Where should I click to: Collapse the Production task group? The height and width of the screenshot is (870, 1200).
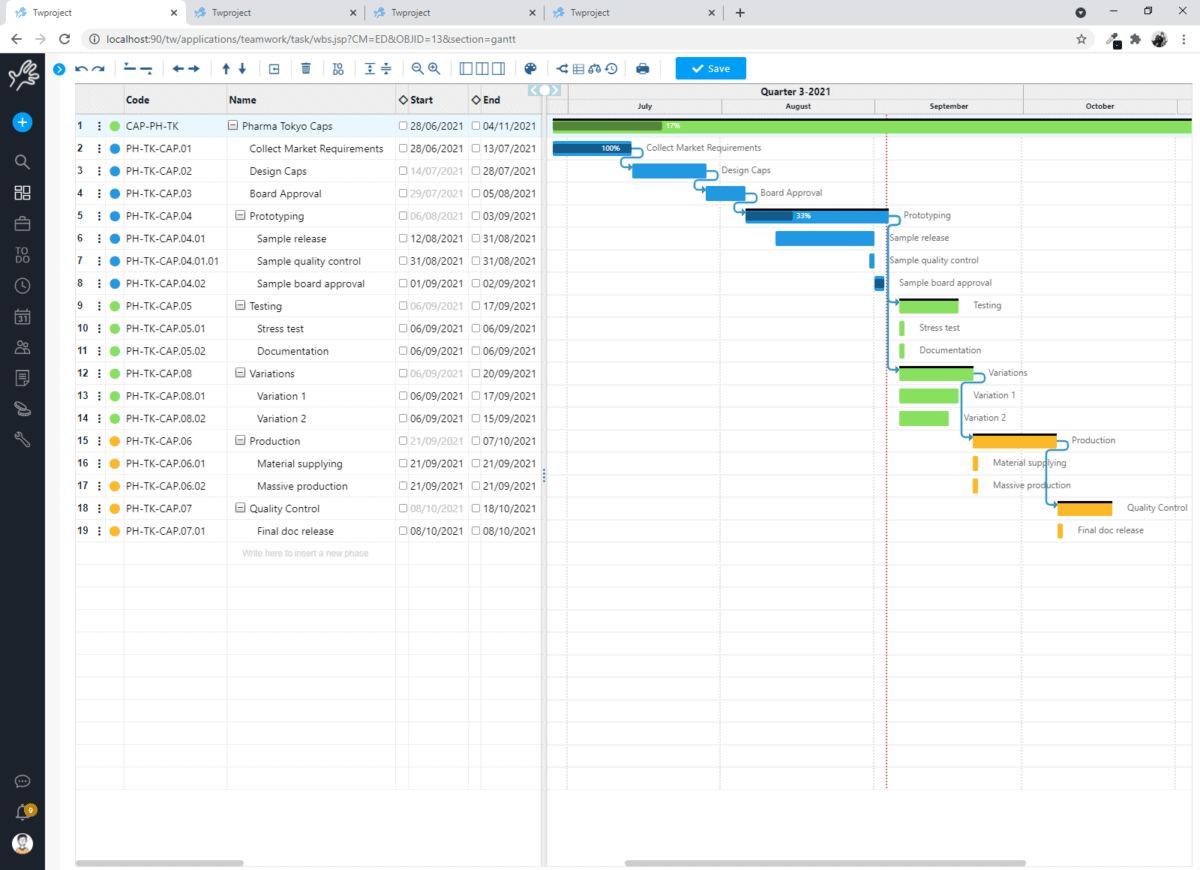point(240,441)
